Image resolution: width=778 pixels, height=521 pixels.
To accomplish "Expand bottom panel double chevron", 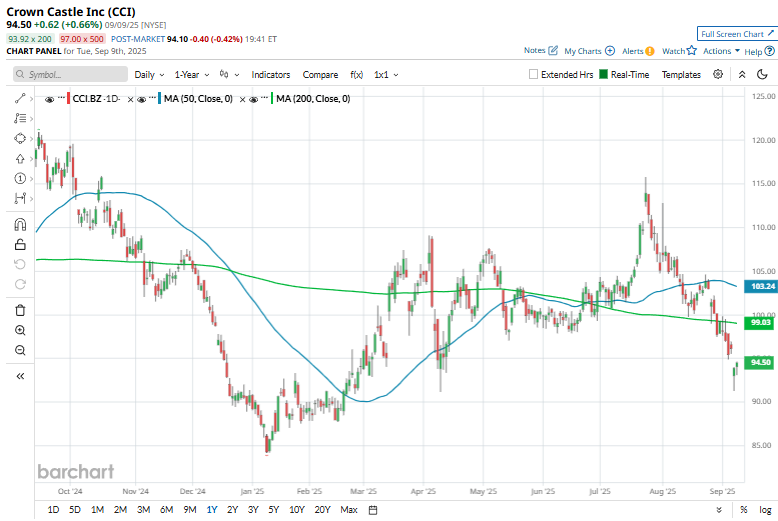I will (x=719, y=510).
